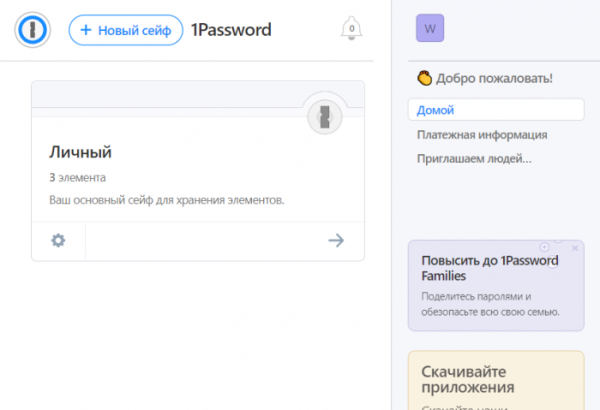Click Ваш основной сейф description text

[166, 200]
